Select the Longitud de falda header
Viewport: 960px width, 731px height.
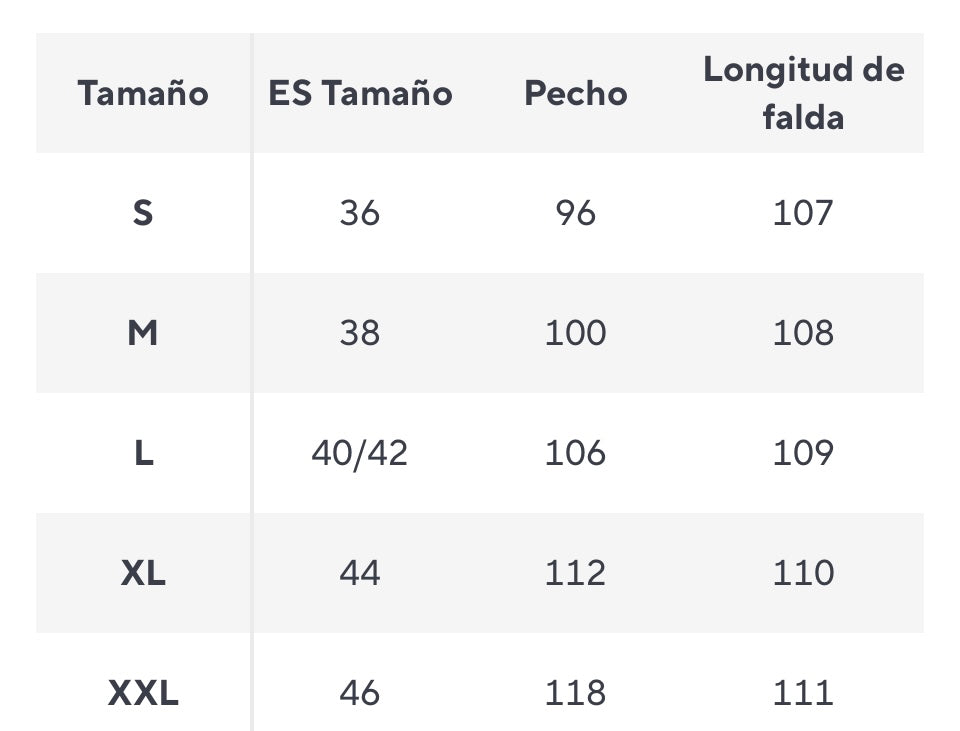803,93
